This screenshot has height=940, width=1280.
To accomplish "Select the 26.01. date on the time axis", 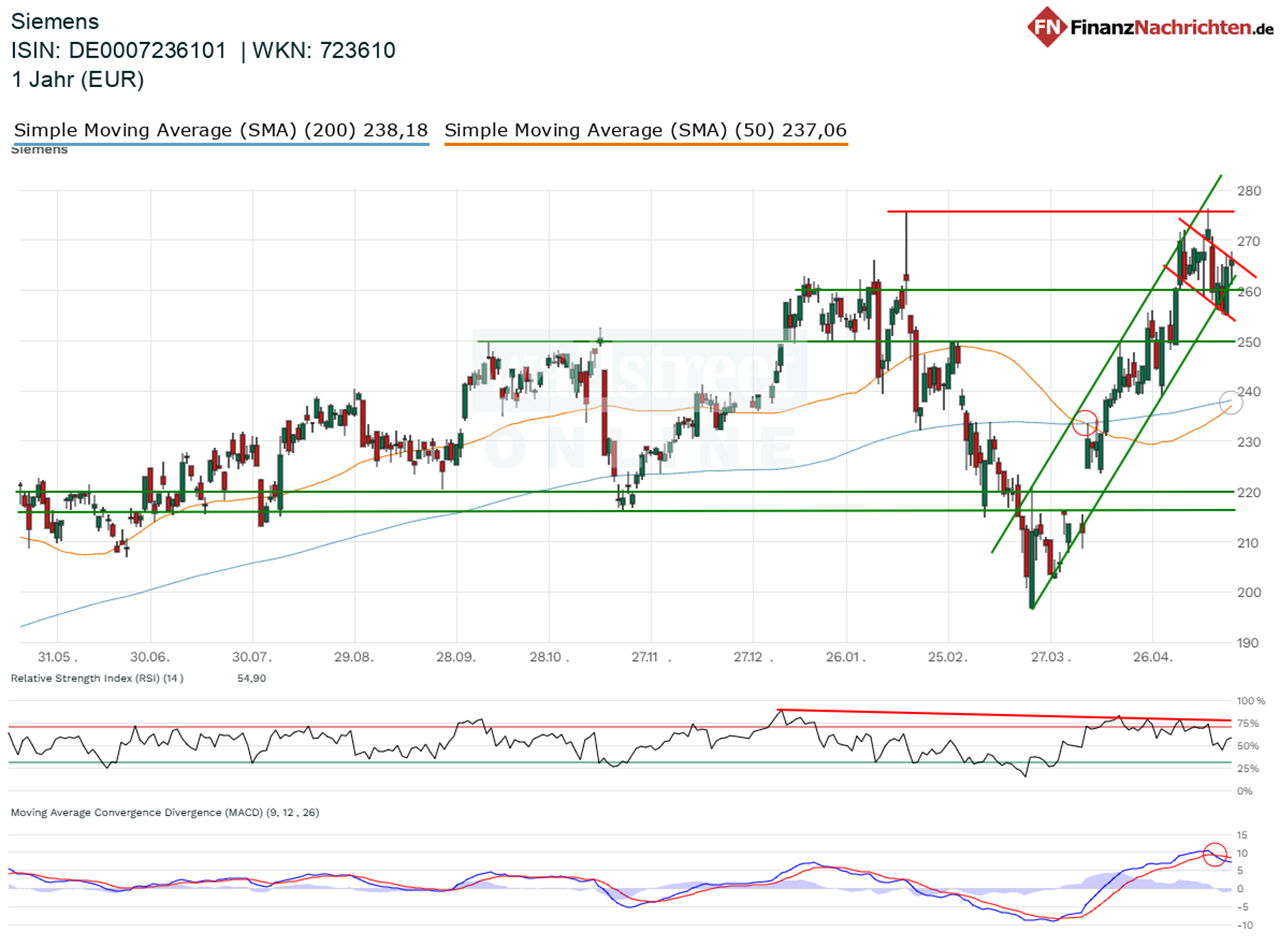I will coord(846,659).
